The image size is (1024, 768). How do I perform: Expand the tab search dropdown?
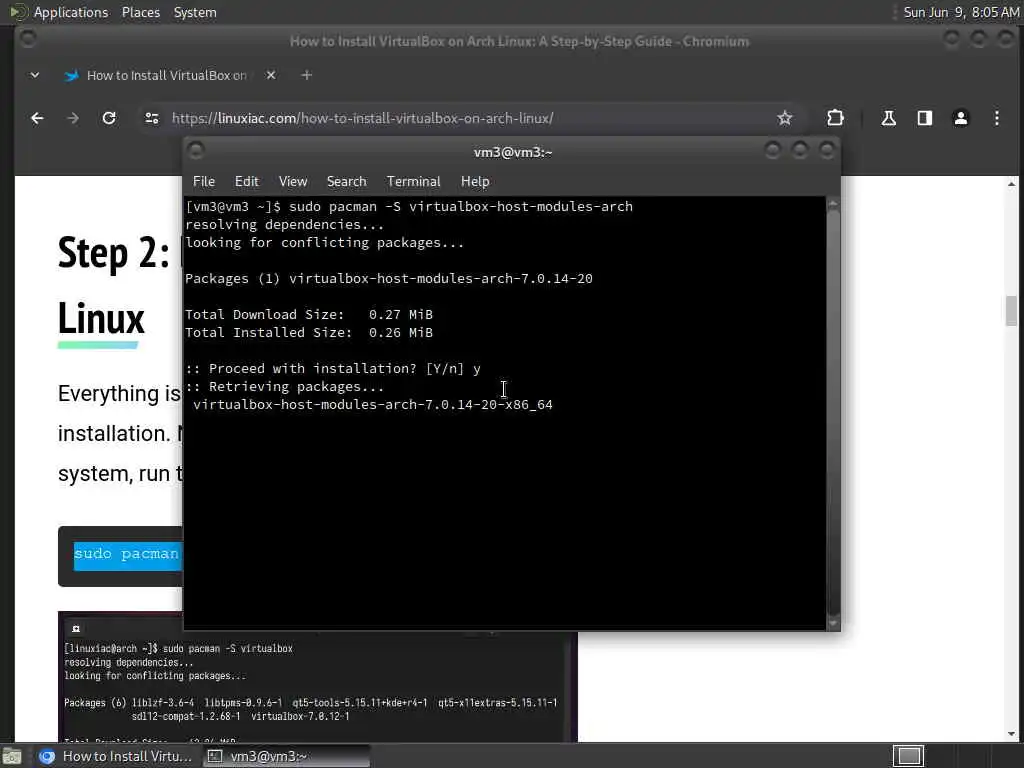point(35,75)
